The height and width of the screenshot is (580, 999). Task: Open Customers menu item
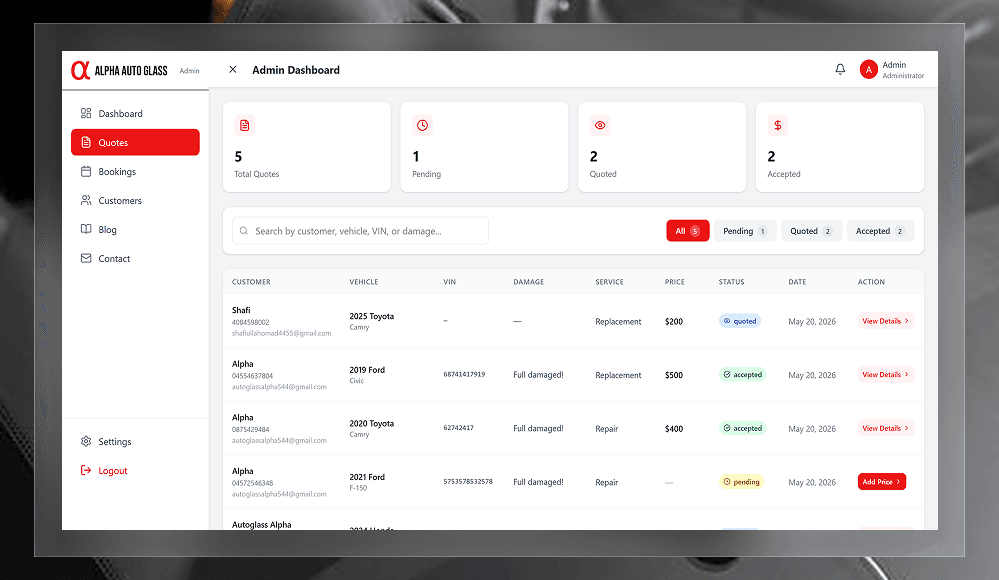pos(135,200)
